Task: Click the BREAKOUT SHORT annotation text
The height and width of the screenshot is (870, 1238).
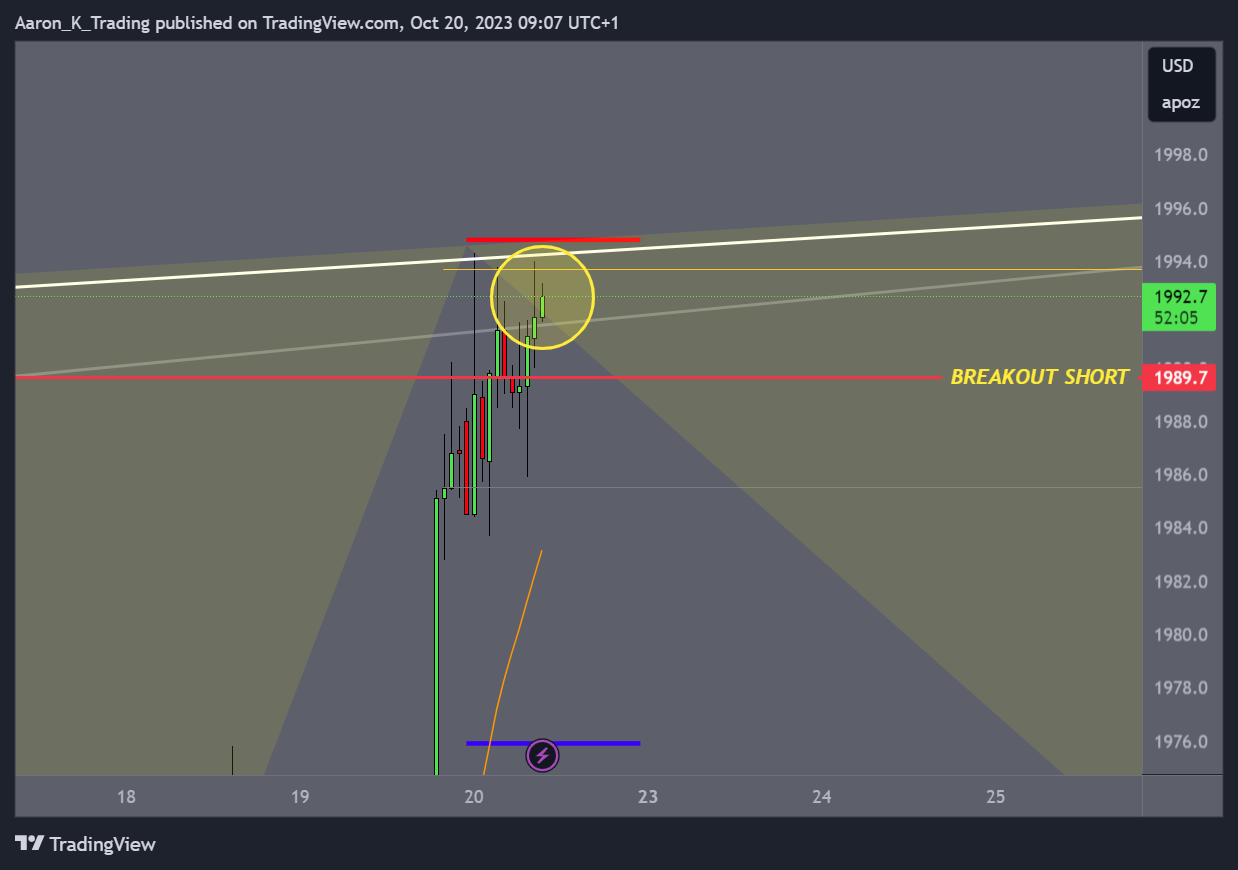Action: pyautogui.click(x=1039, y=377)
